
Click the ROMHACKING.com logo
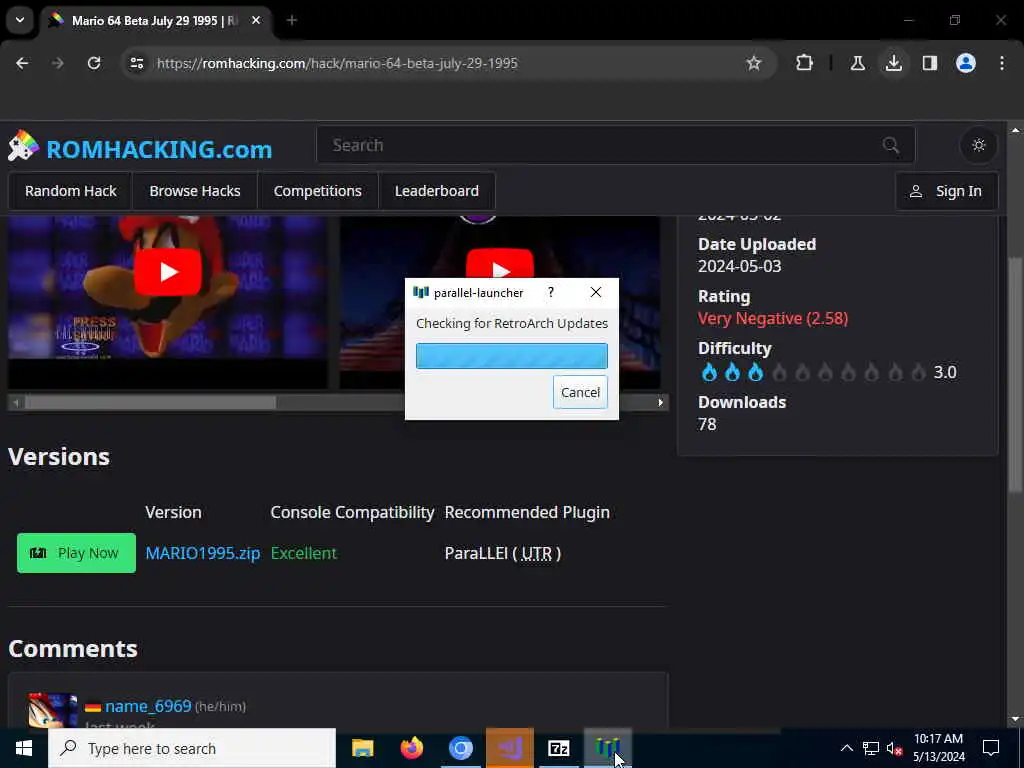140,148
